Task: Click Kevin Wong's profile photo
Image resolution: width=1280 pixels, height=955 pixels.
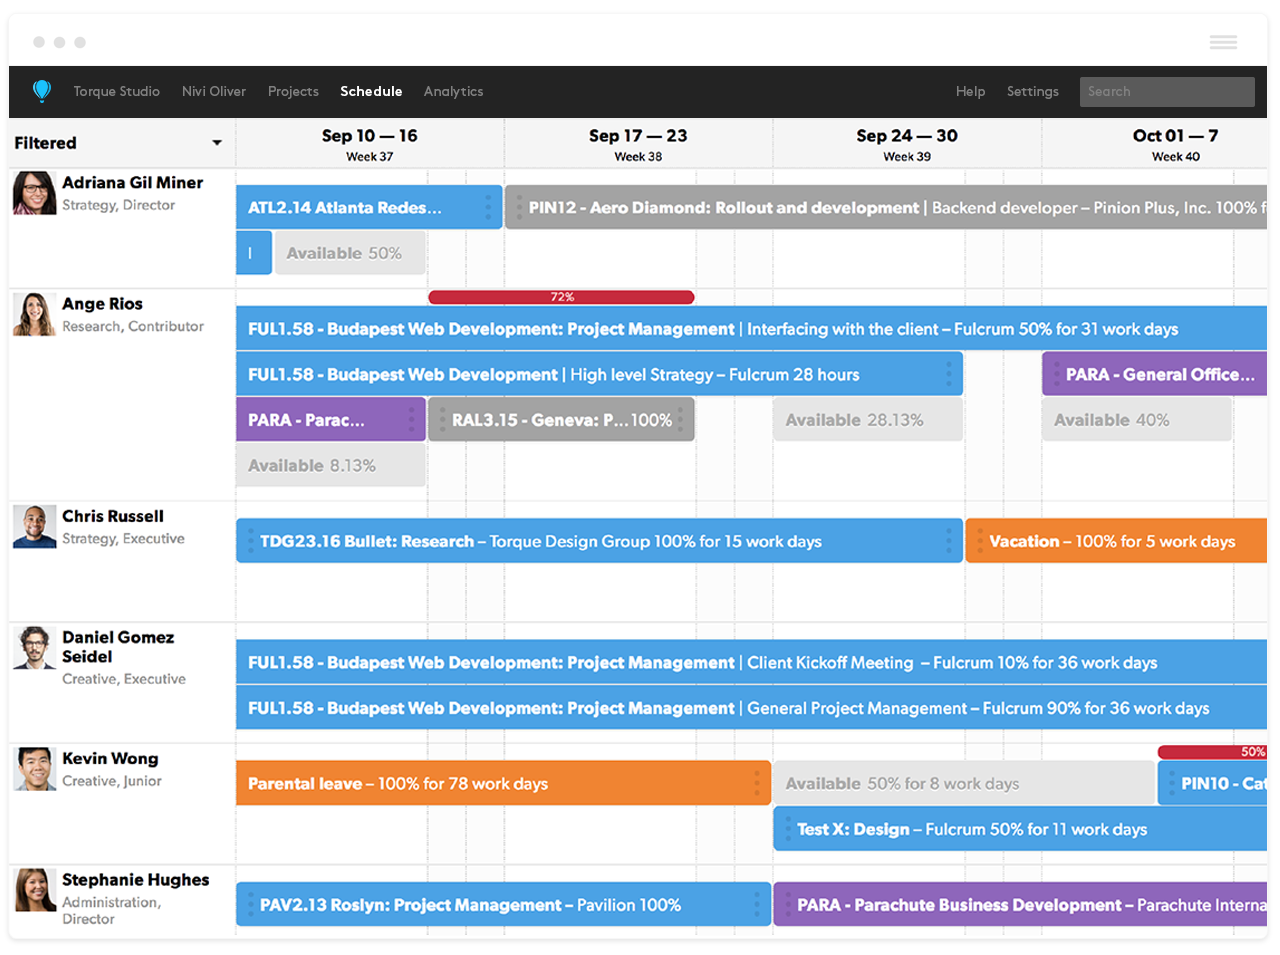Action: (34, 769)
